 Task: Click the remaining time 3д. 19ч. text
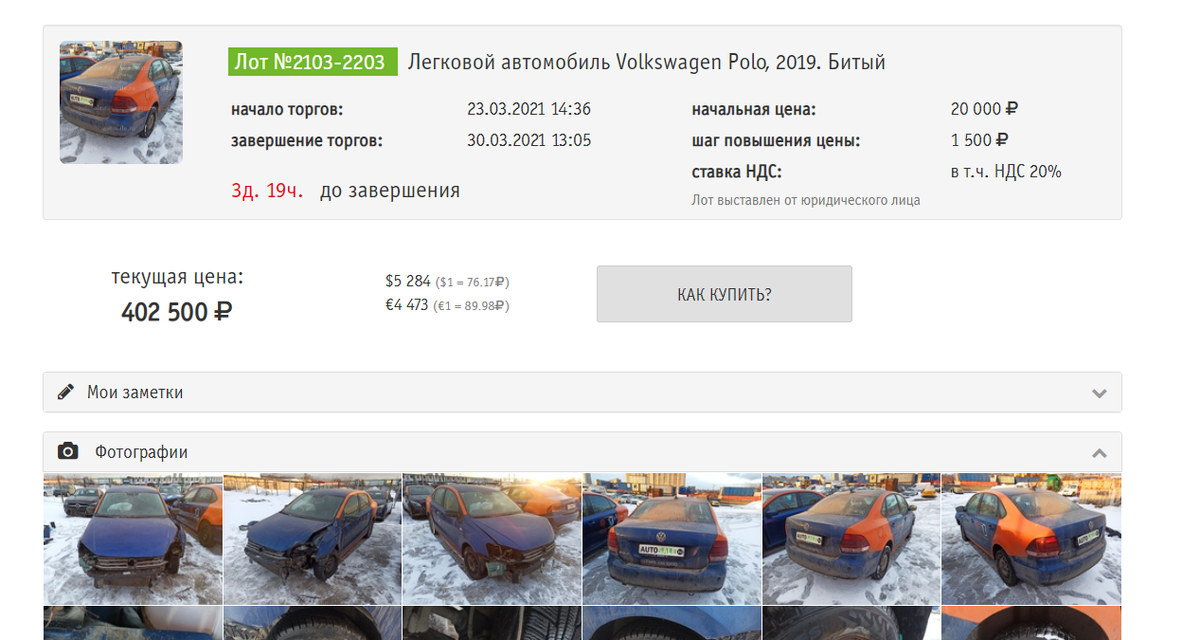[267, 190]
